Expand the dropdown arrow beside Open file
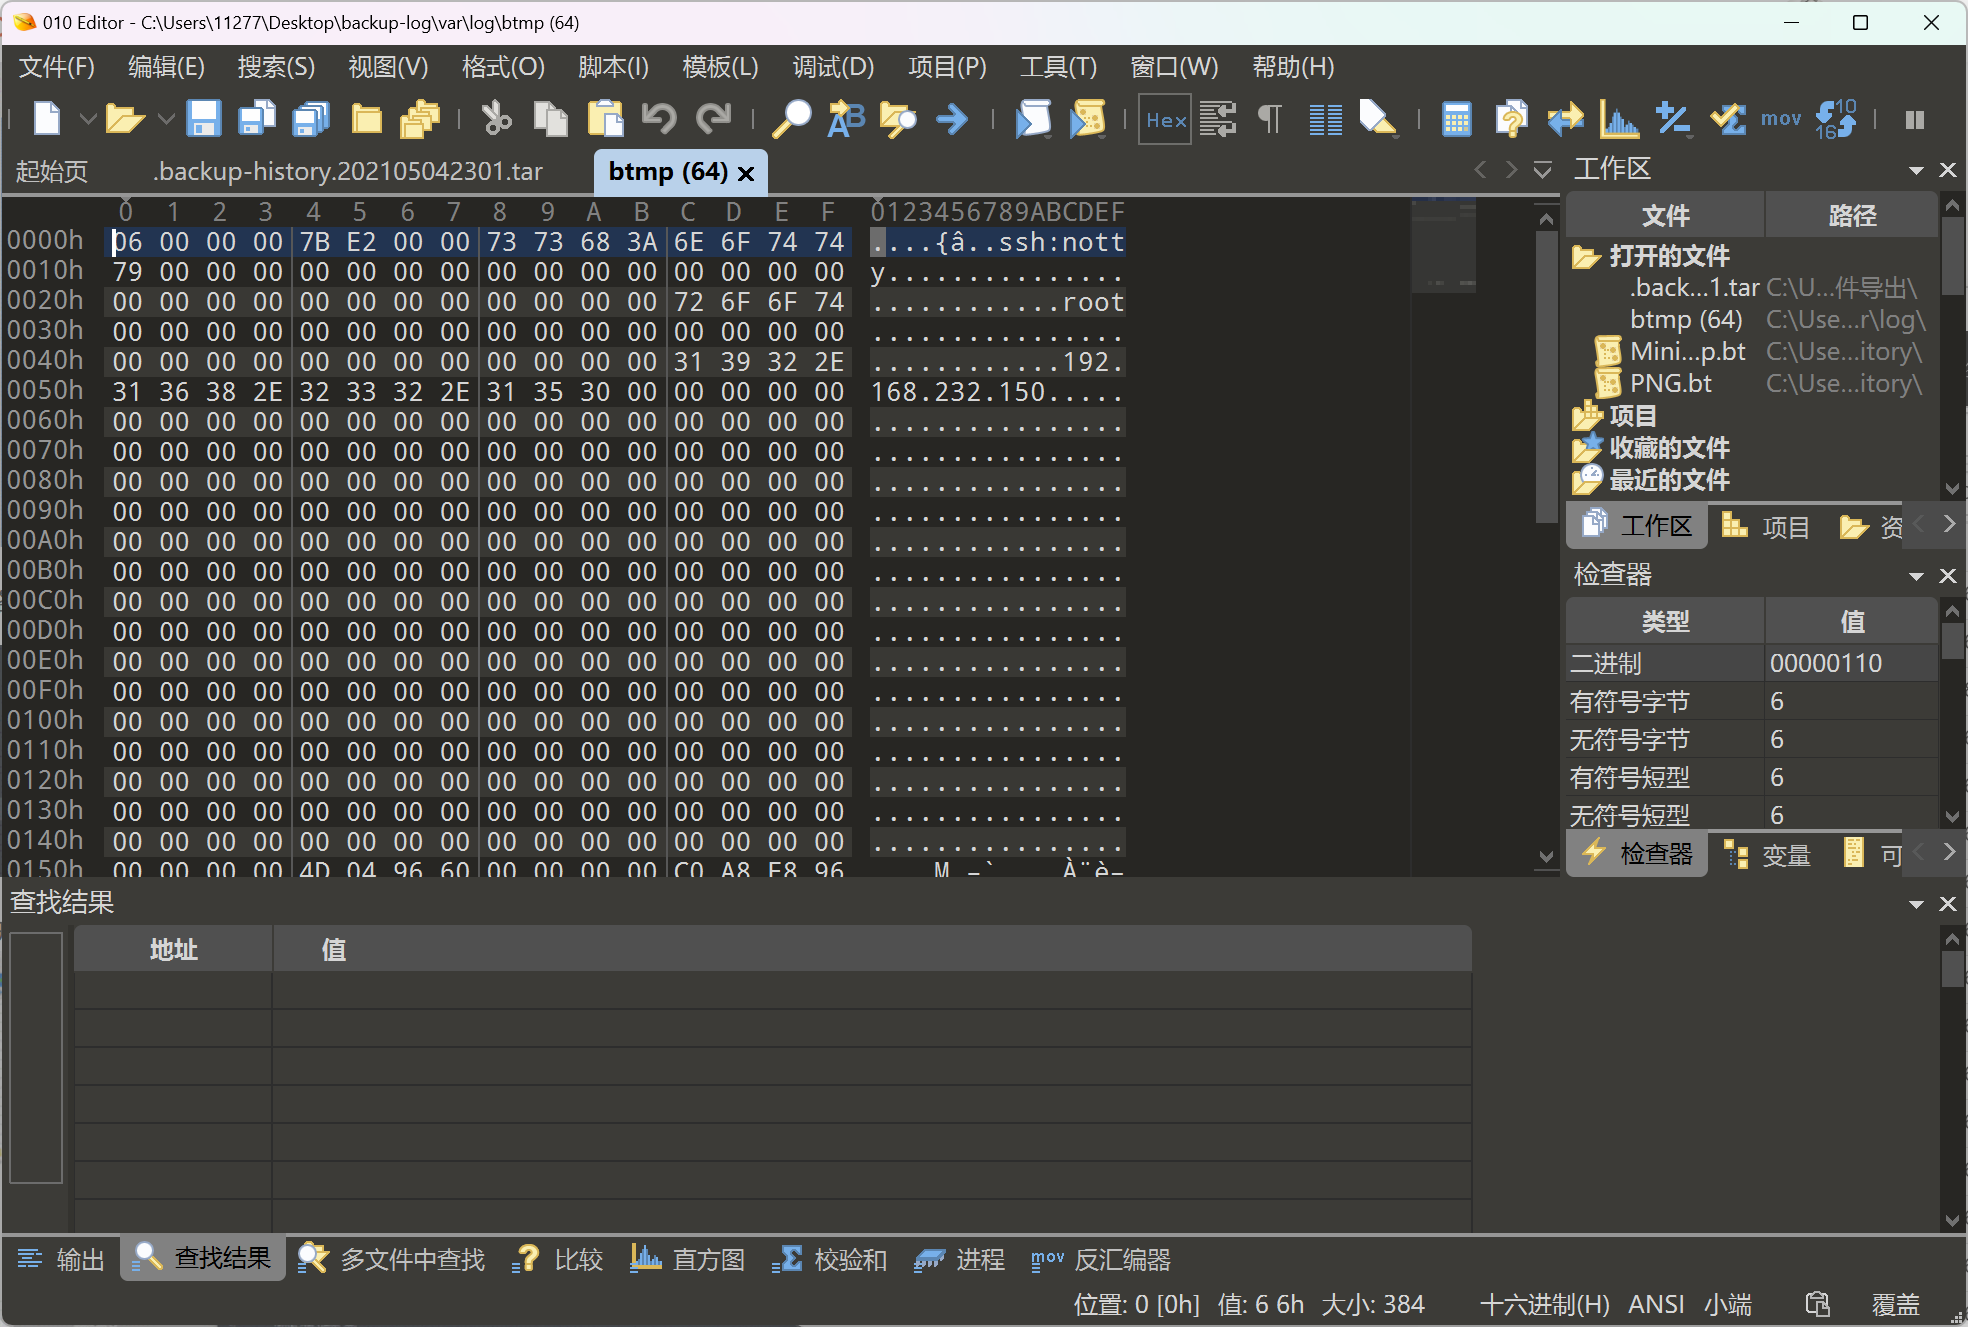Viewport: 1968px width, 1327px height. click(x=166, y=119)
